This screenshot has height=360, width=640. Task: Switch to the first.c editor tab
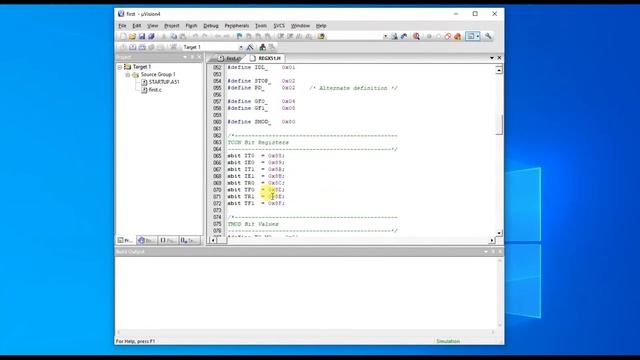point(230,58)
